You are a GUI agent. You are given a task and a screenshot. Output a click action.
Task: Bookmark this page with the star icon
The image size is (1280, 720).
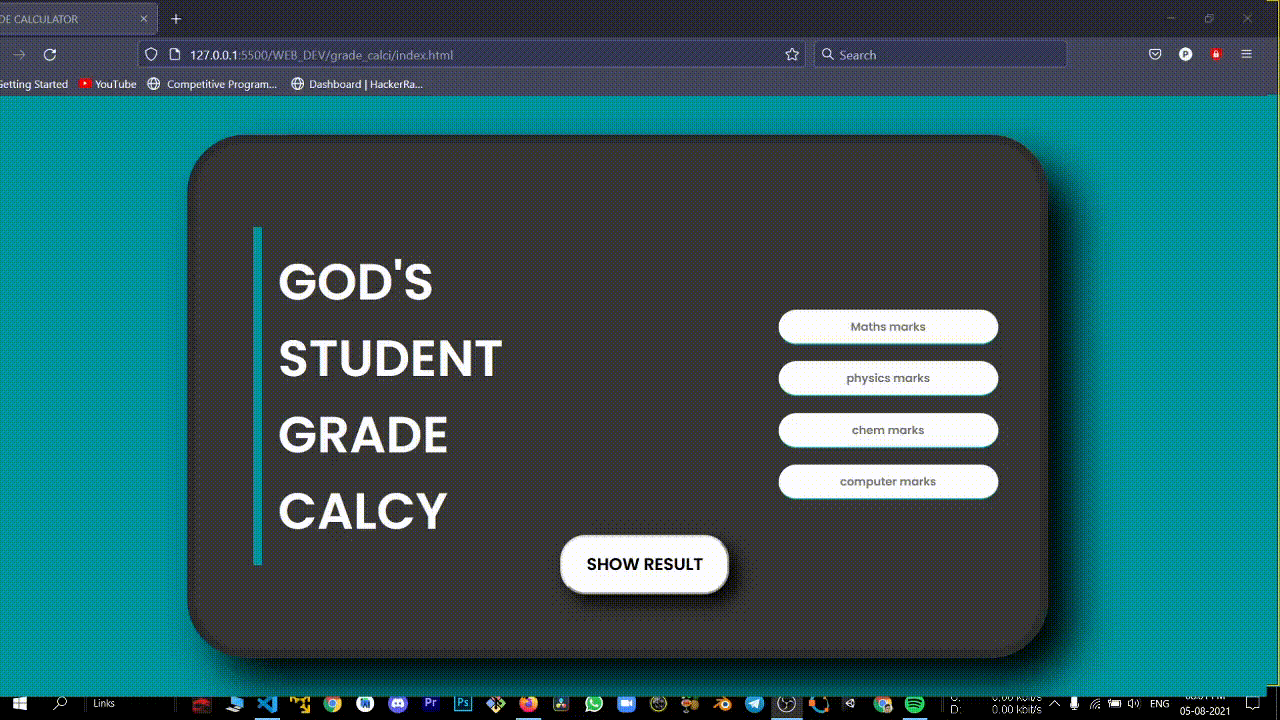(792, 55)
